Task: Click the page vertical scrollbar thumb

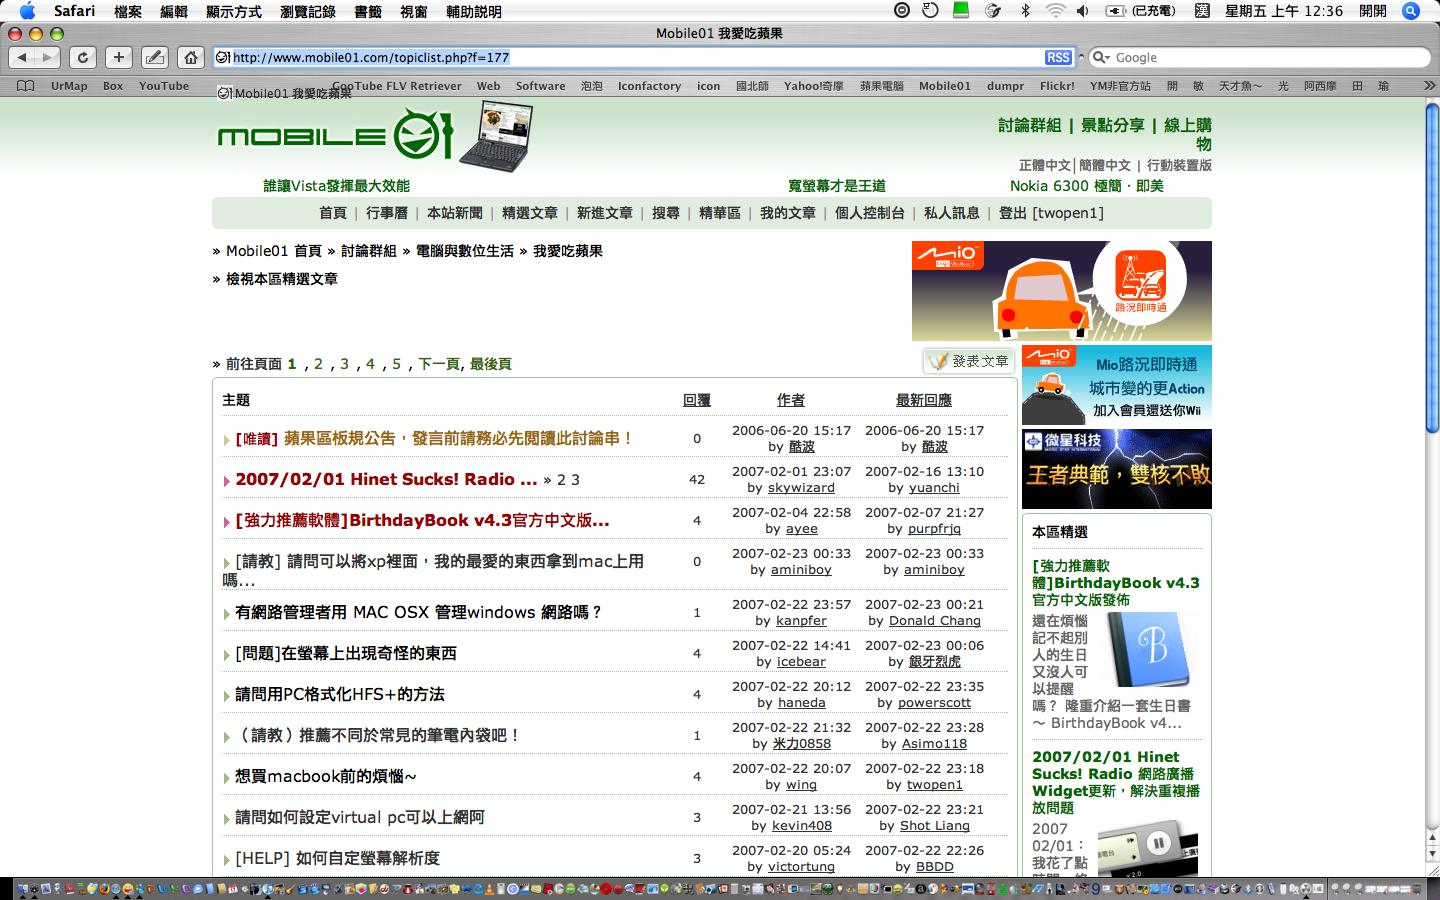Action: tap(1432, 270)
